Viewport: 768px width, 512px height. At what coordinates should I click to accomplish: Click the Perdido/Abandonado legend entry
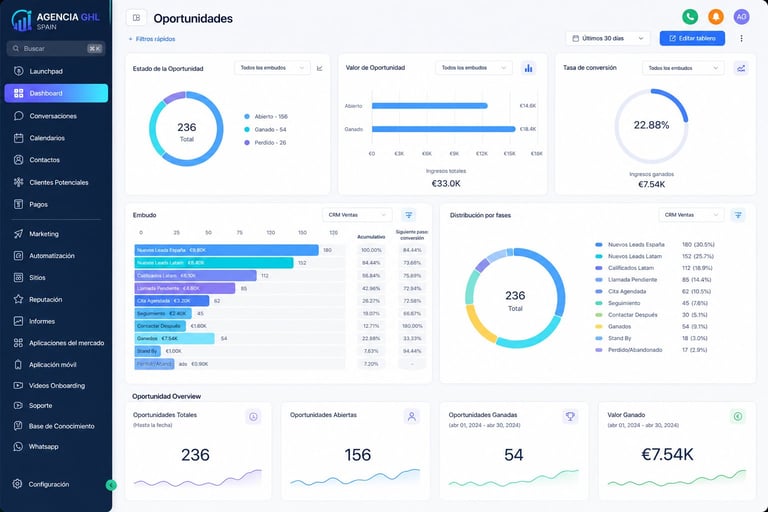pyautogui.click(x=651, y=350)
